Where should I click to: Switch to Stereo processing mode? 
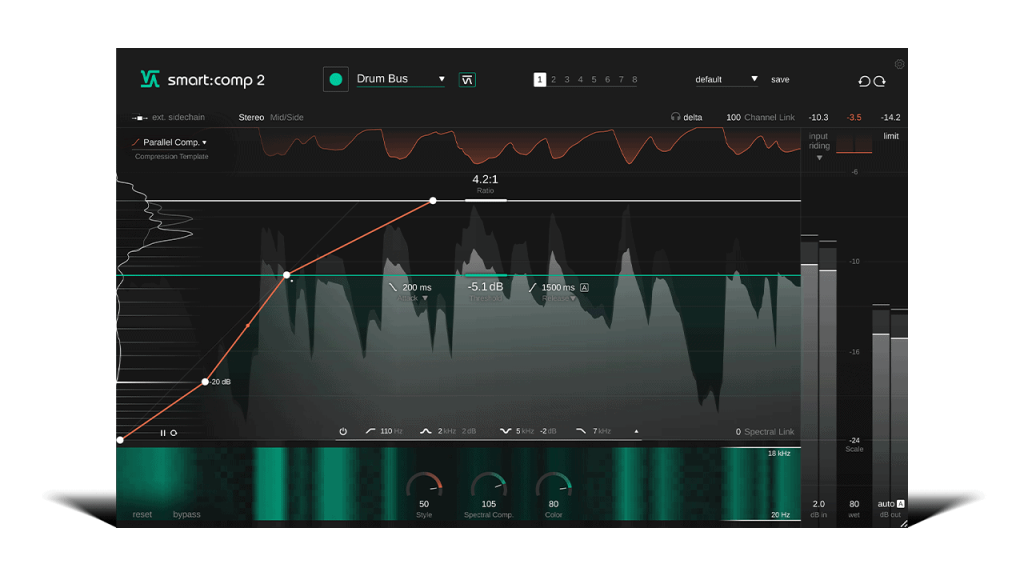click(x=251, y=118)
